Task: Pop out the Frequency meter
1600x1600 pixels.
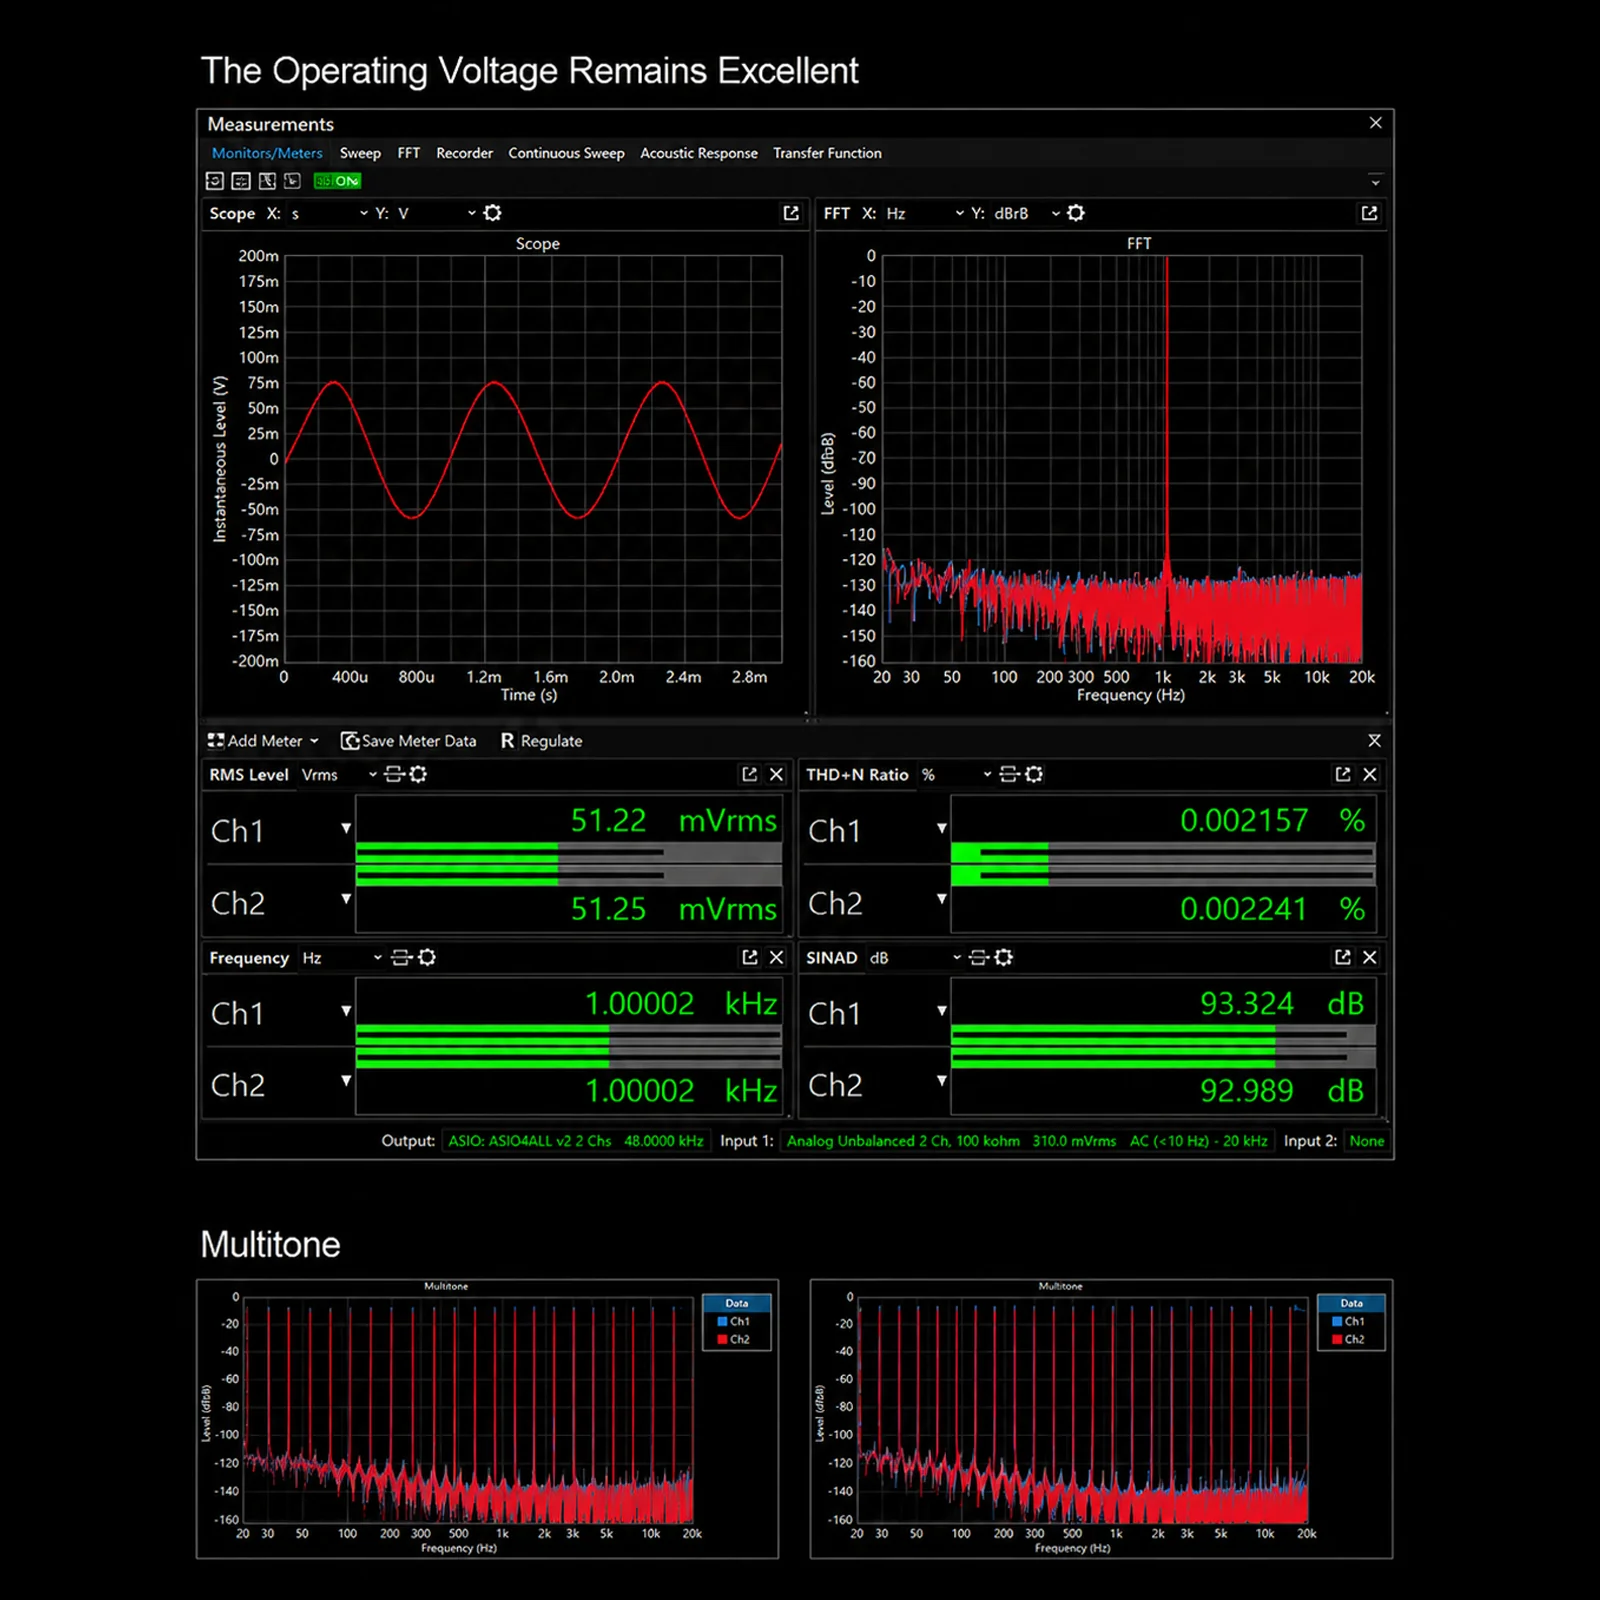Action: (x=749, y=957)
